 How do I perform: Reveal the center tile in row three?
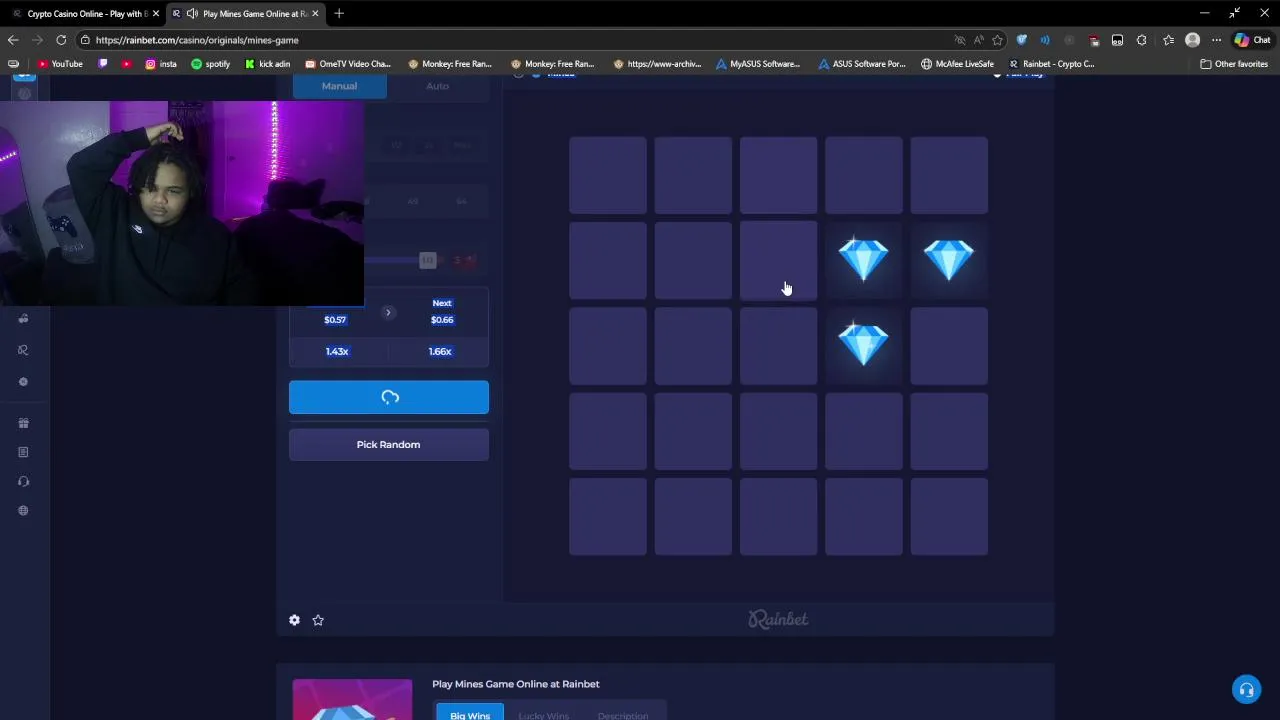[x=779, y=346]
